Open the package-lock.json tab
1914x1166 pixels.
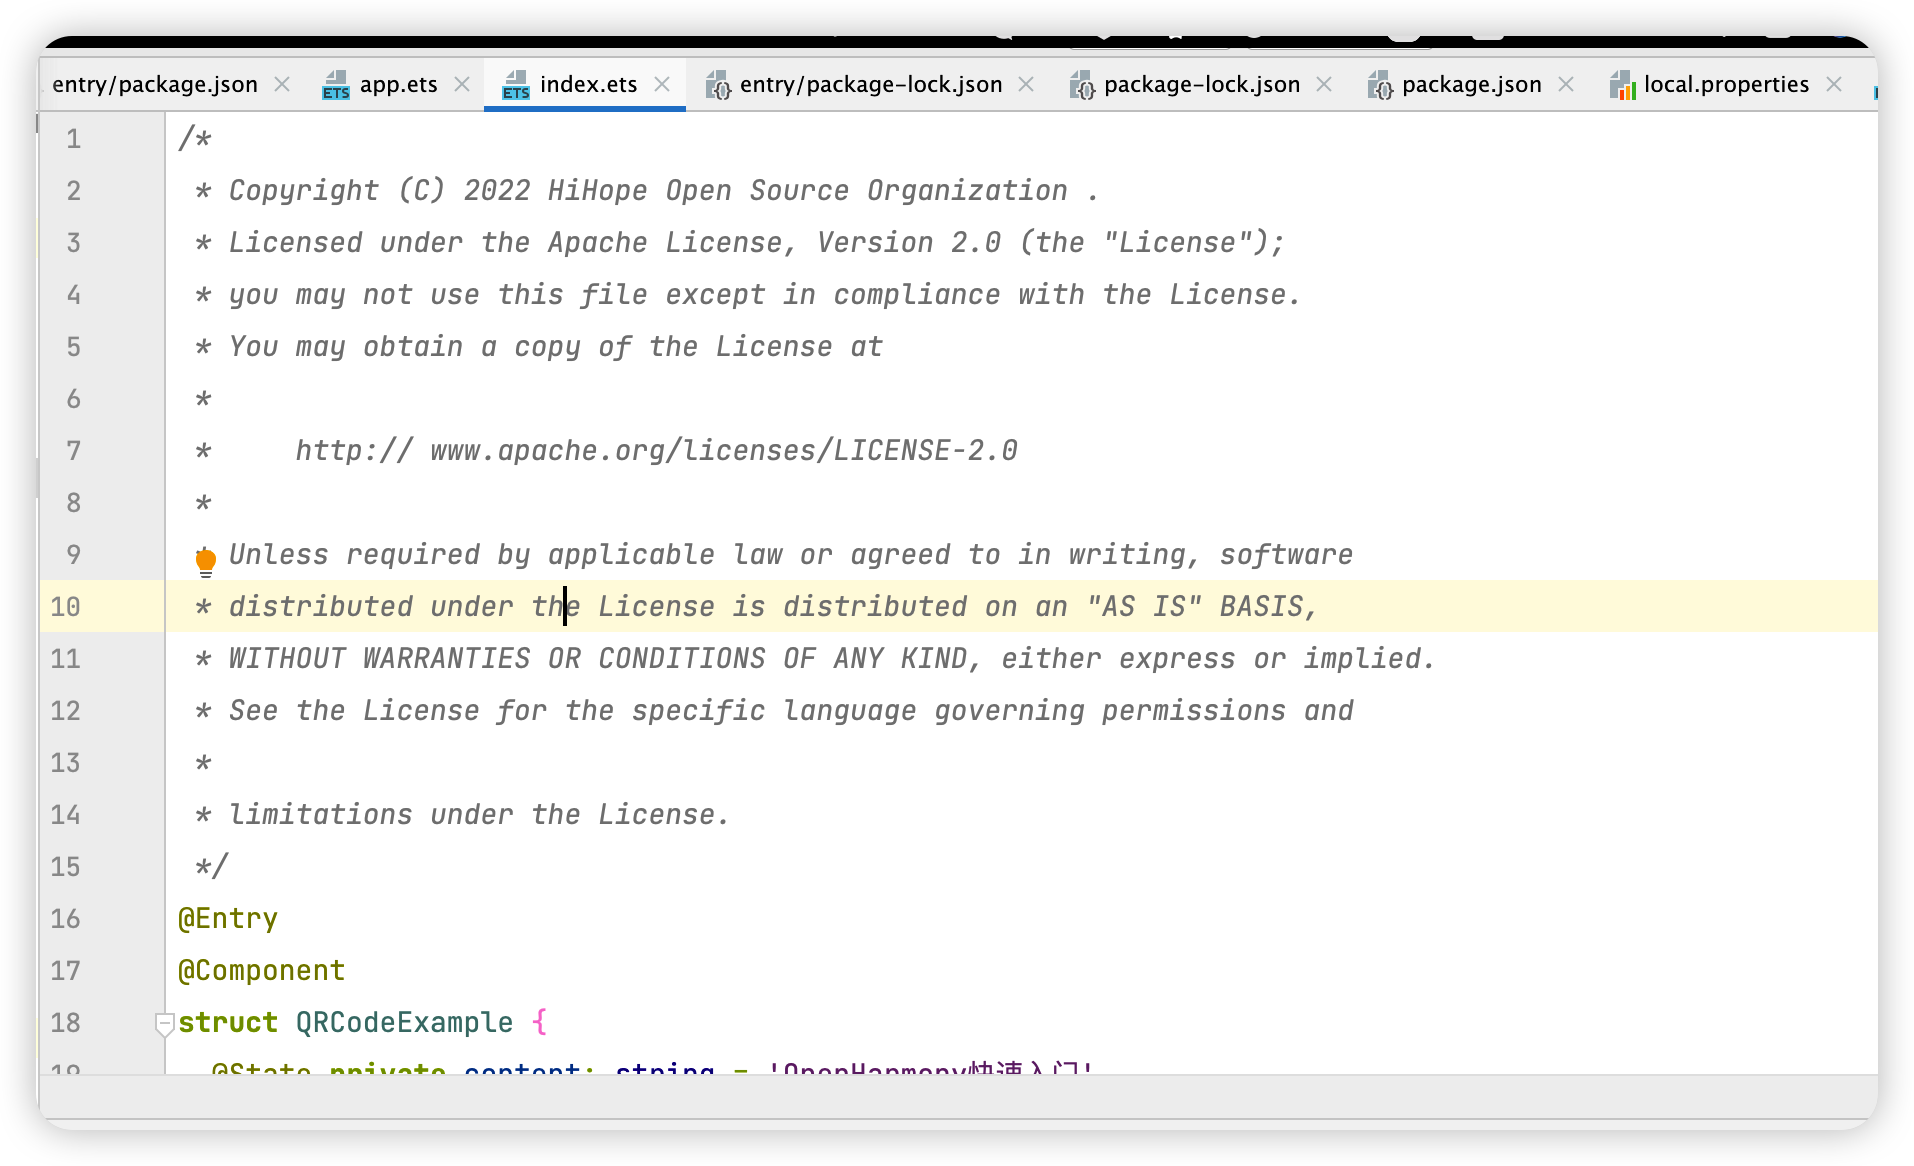pyautogui.click(x=1202, y=85)
